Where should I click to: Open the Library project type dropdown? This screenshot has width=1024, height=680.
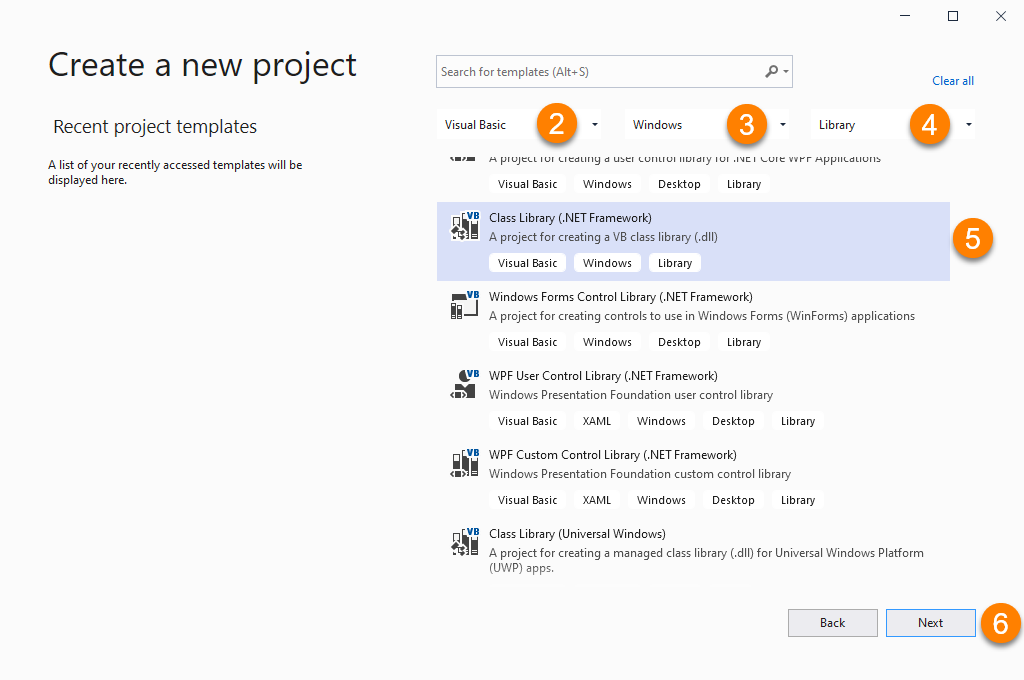pos(969,125)
